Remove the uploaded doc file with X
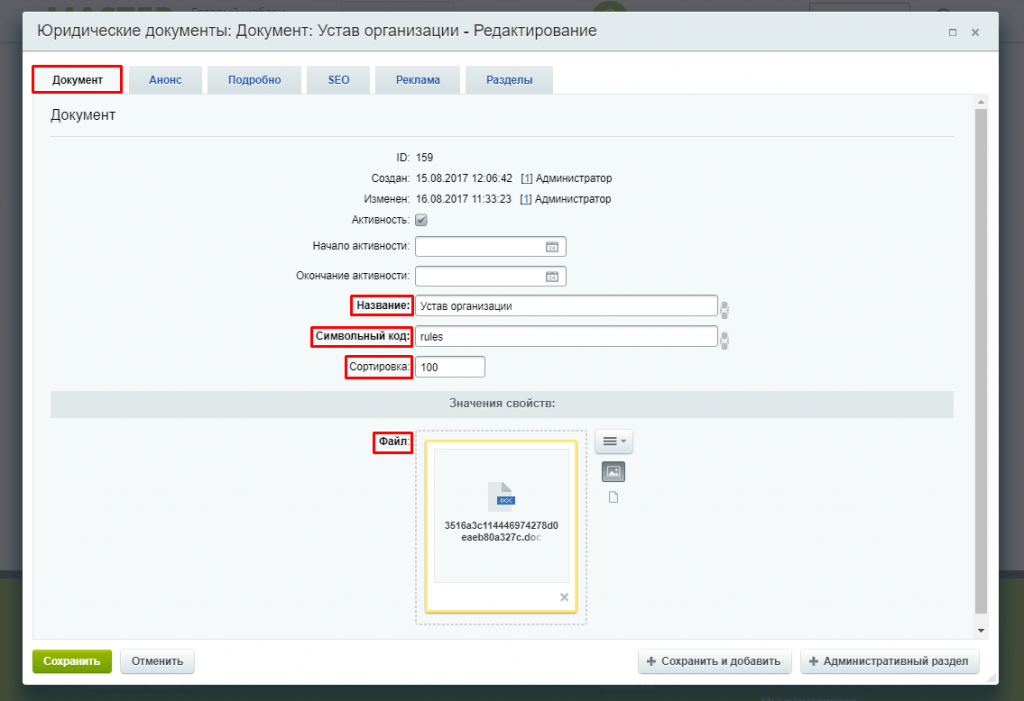 pyautogui.click(x=564, y=597)
